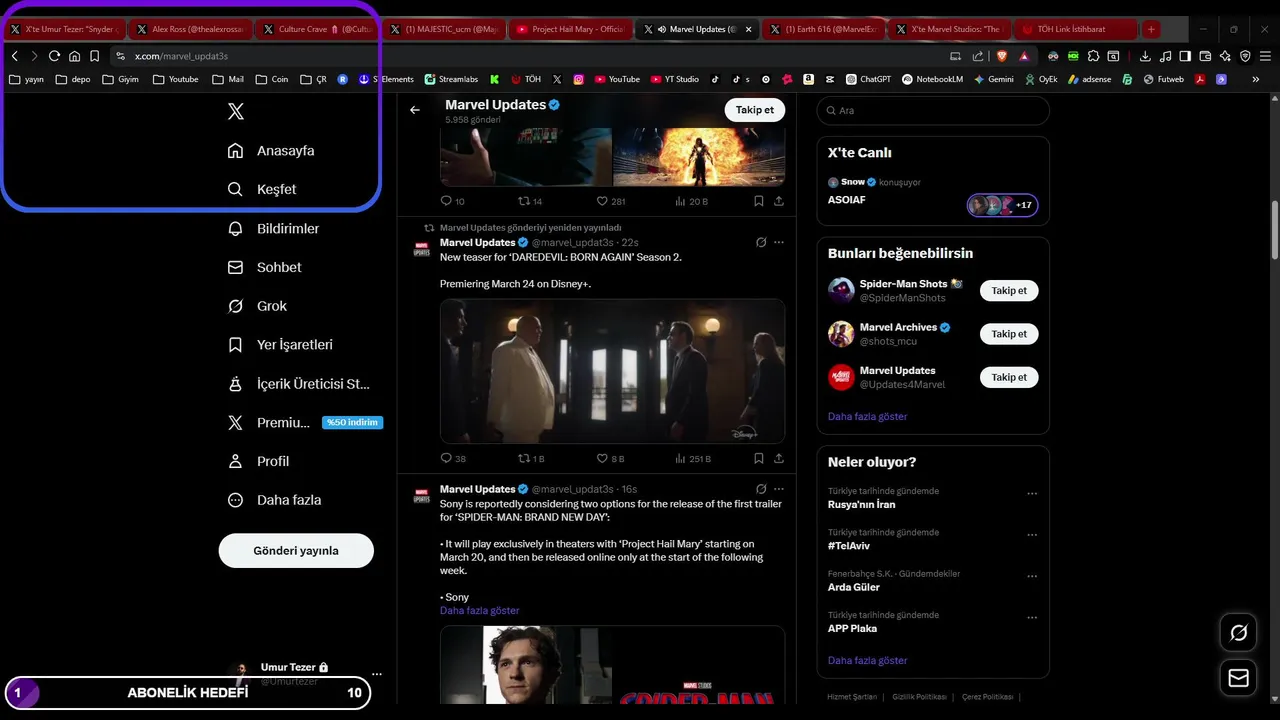This screenshot has height=720, width=1280.
Task: Open a new browser tab
Action: 1151,29
